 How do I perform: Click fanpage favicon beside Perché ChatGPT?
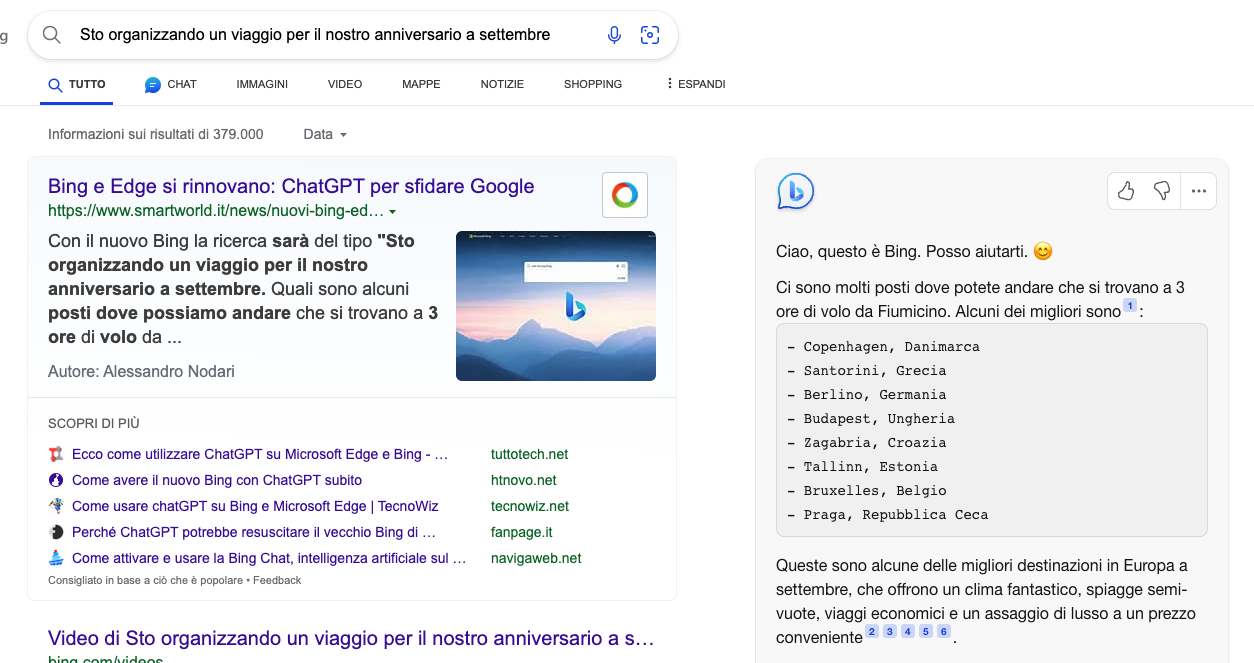(56, 532)
